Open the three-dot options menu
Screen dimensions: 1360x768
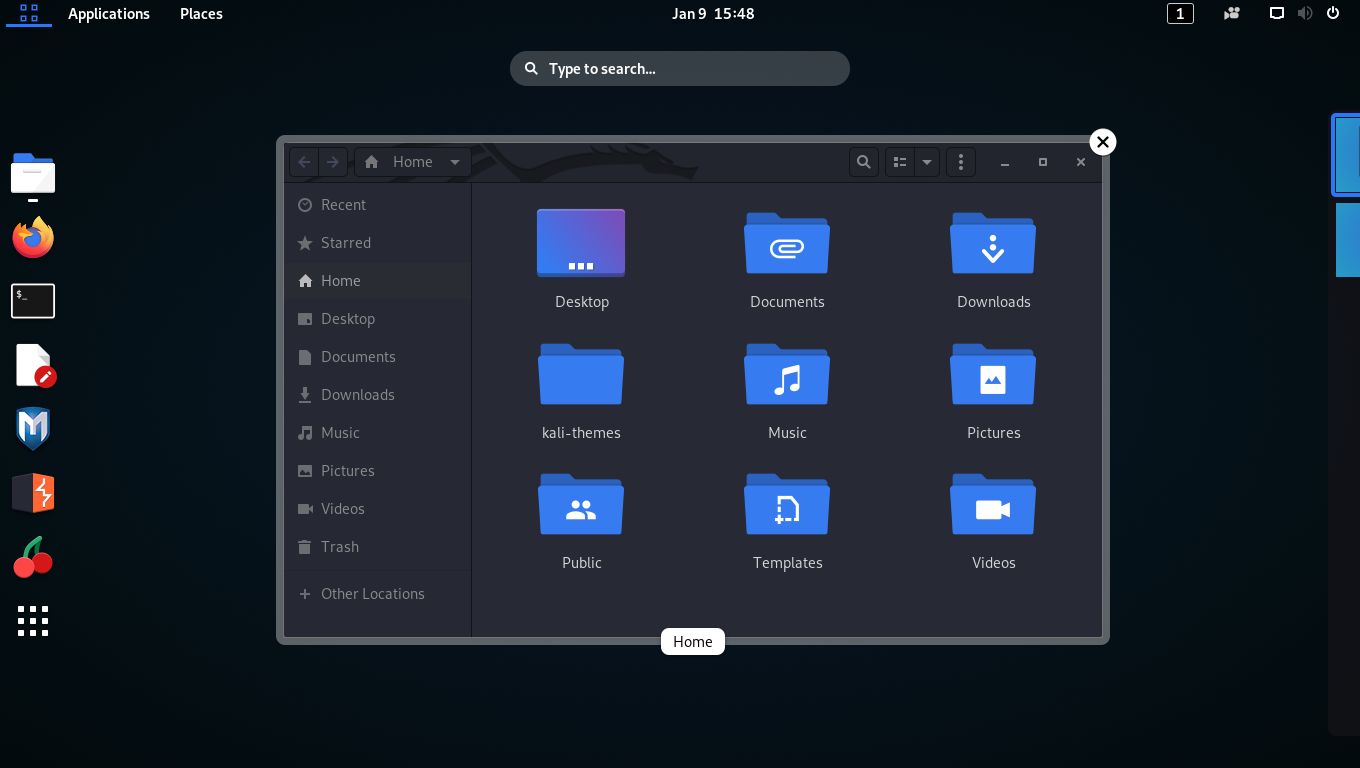960,161
